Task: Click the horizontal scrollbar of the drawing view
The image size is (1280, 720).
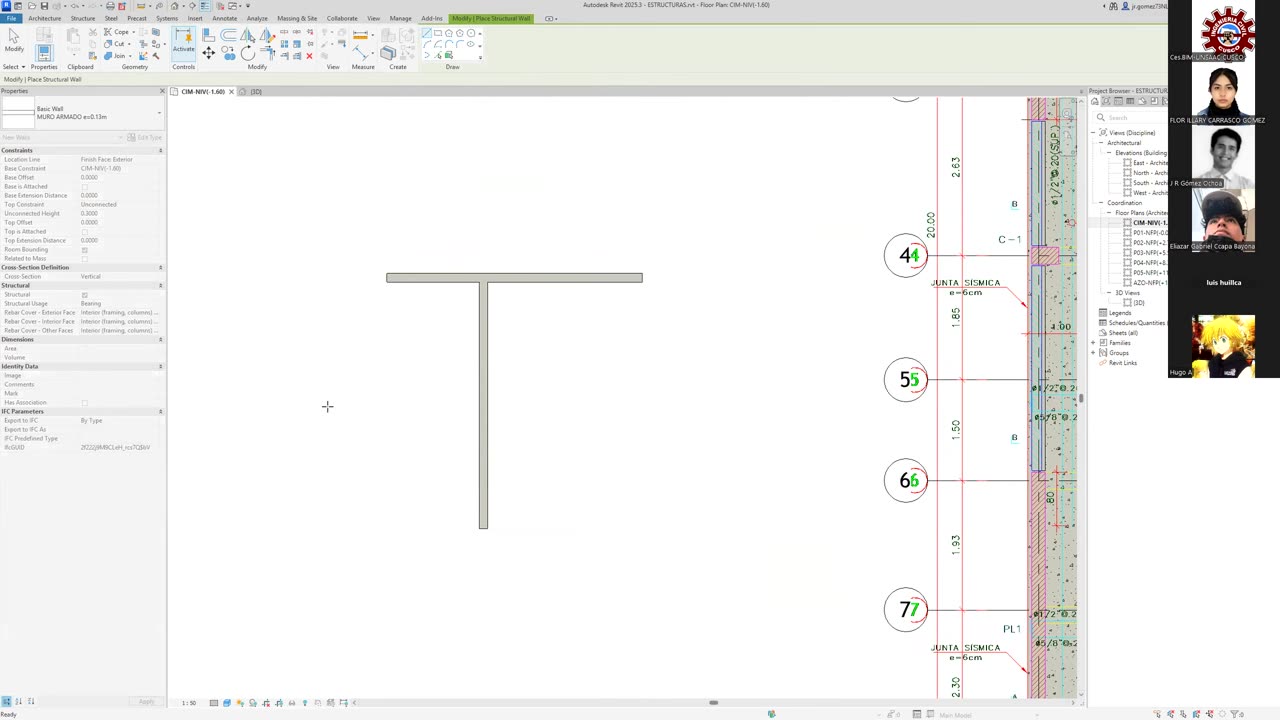Action: [713, 702]
